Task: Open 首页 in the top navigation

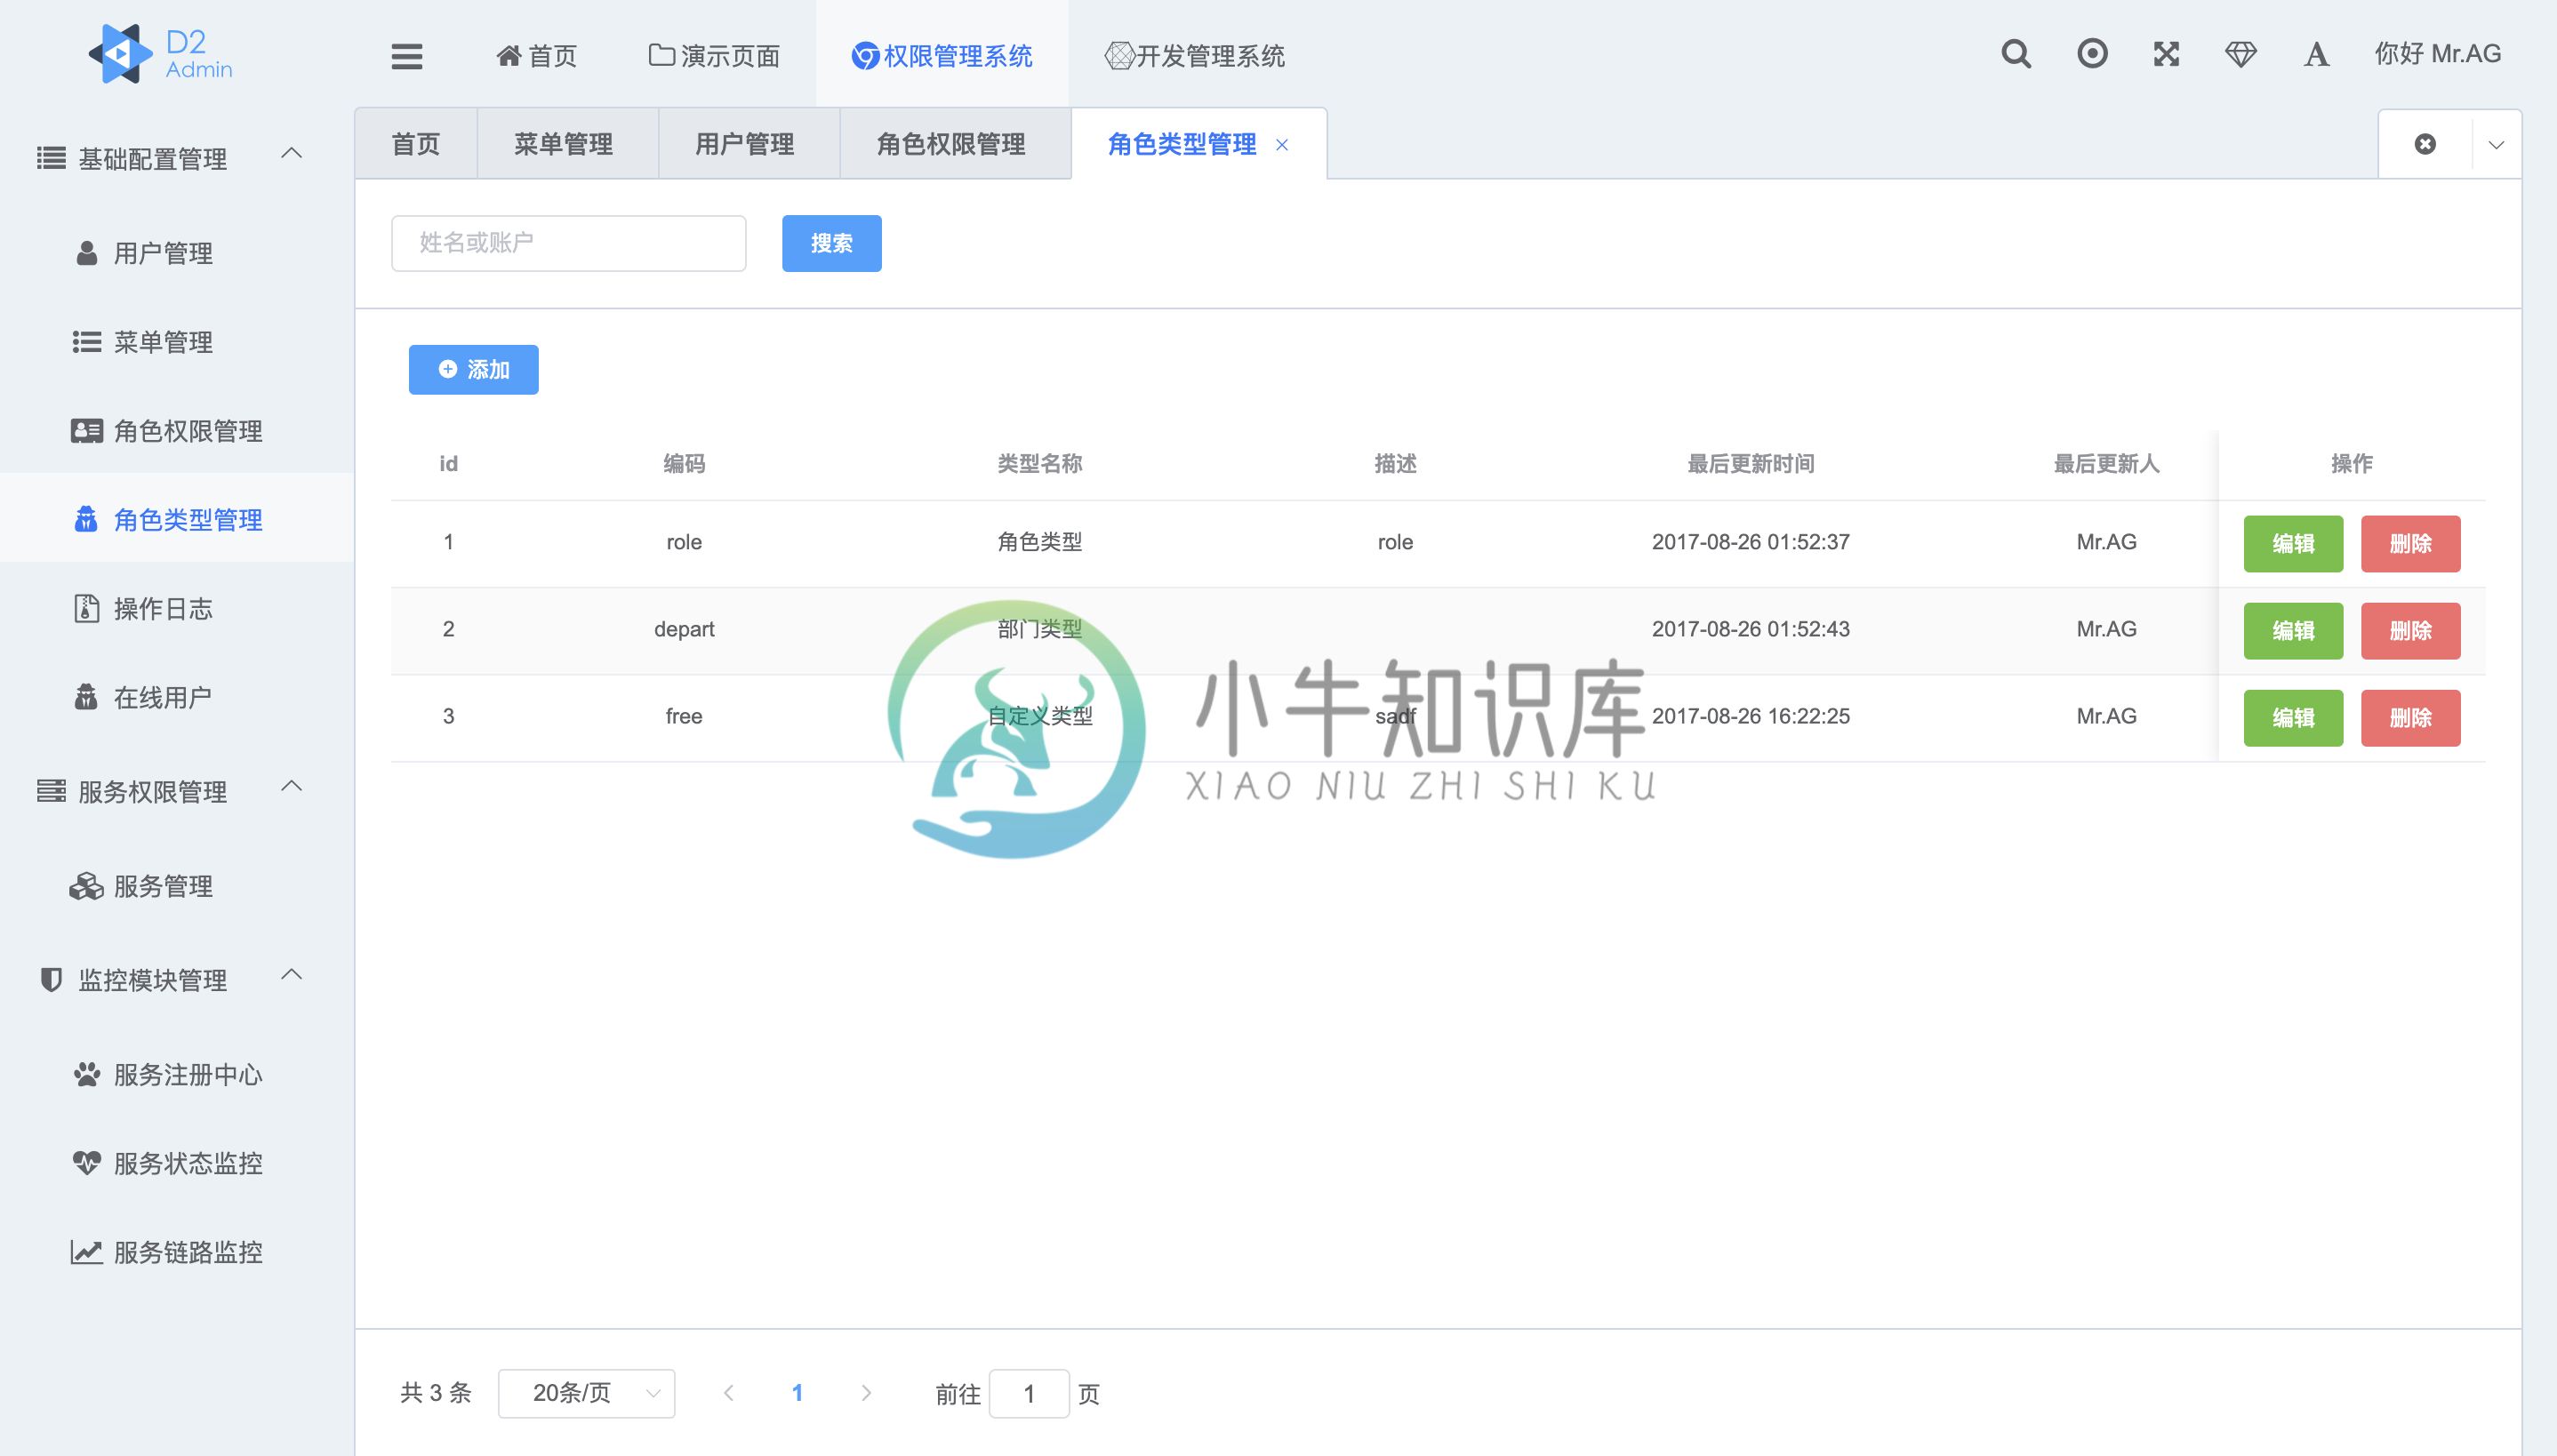Action: pos(537,56)
